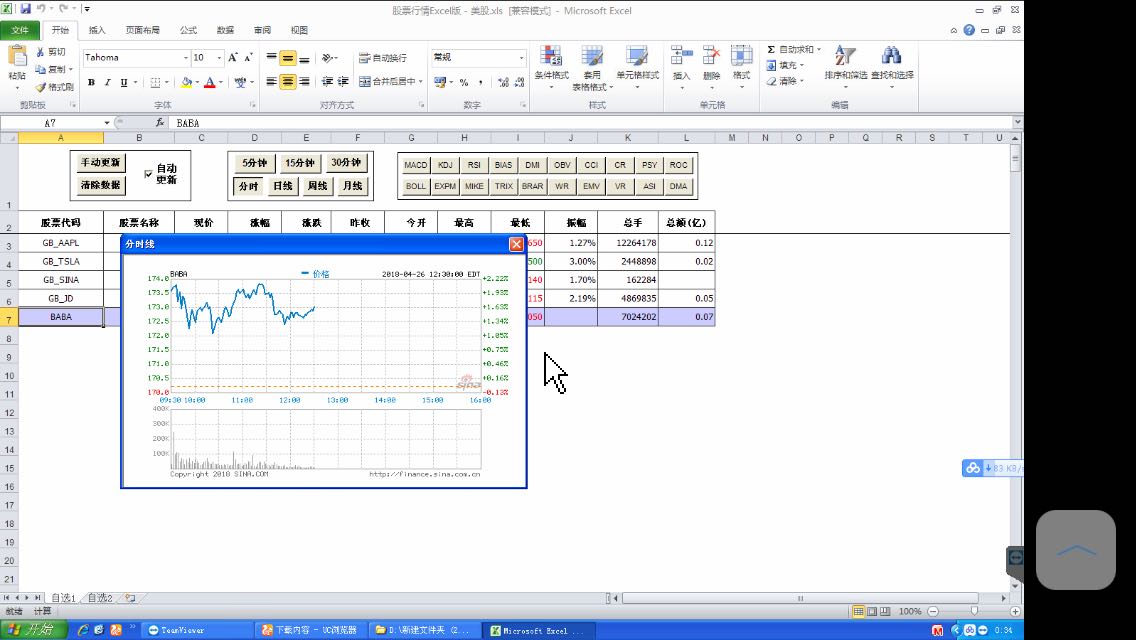Open Merge & Center (合并后居中) dropdown
Image resolution: width=1136 pixels, height=640 pixels.
coord(420,82)
